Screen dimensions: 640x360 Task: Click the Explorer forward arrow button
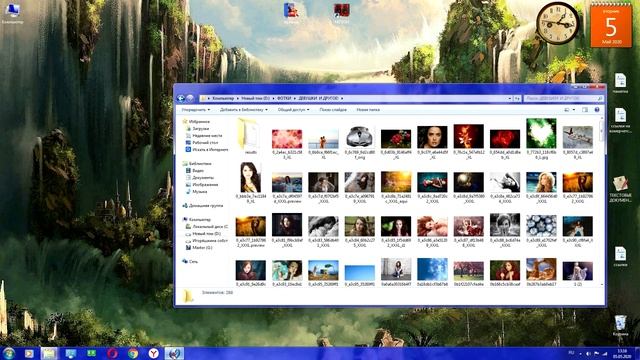click(x=190, y=98)
